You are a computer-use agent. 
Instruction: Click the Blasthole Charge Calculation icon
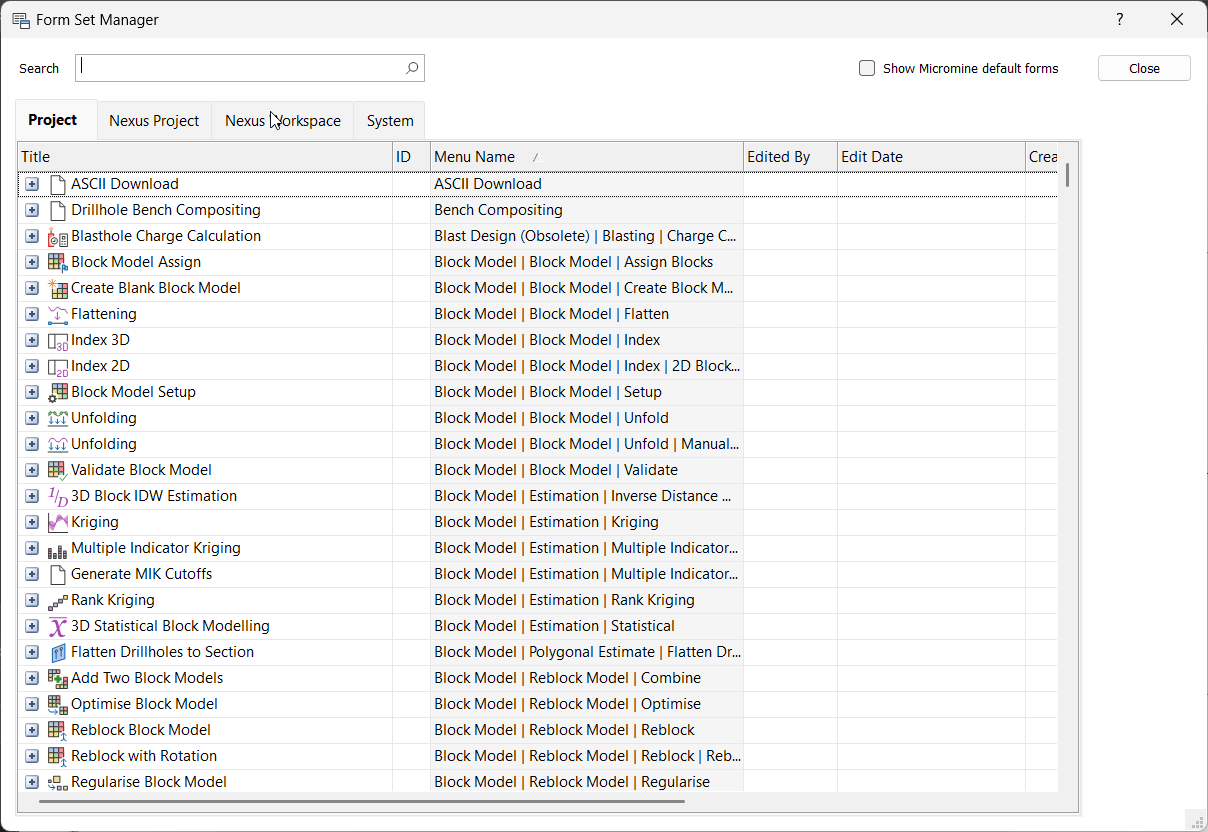[x=58, y=236]
